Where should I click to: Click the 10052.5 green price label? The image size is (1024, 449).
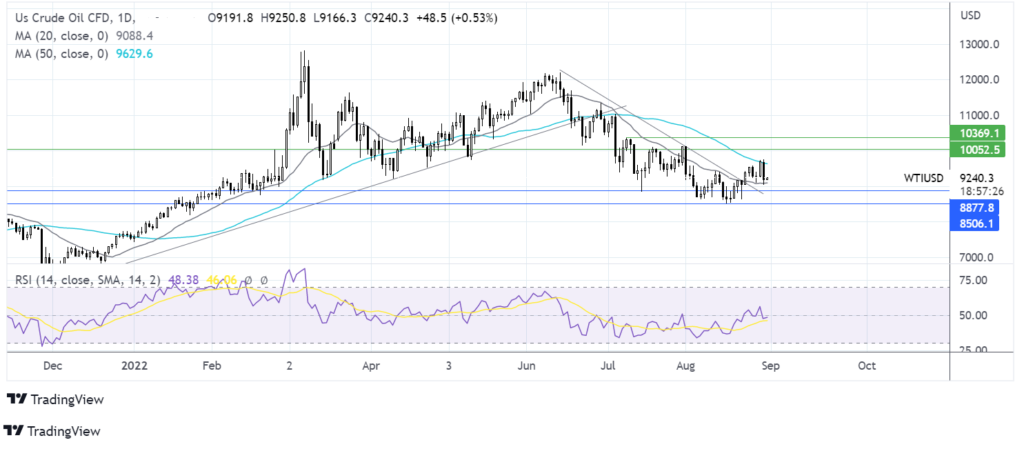click(978, 150)
